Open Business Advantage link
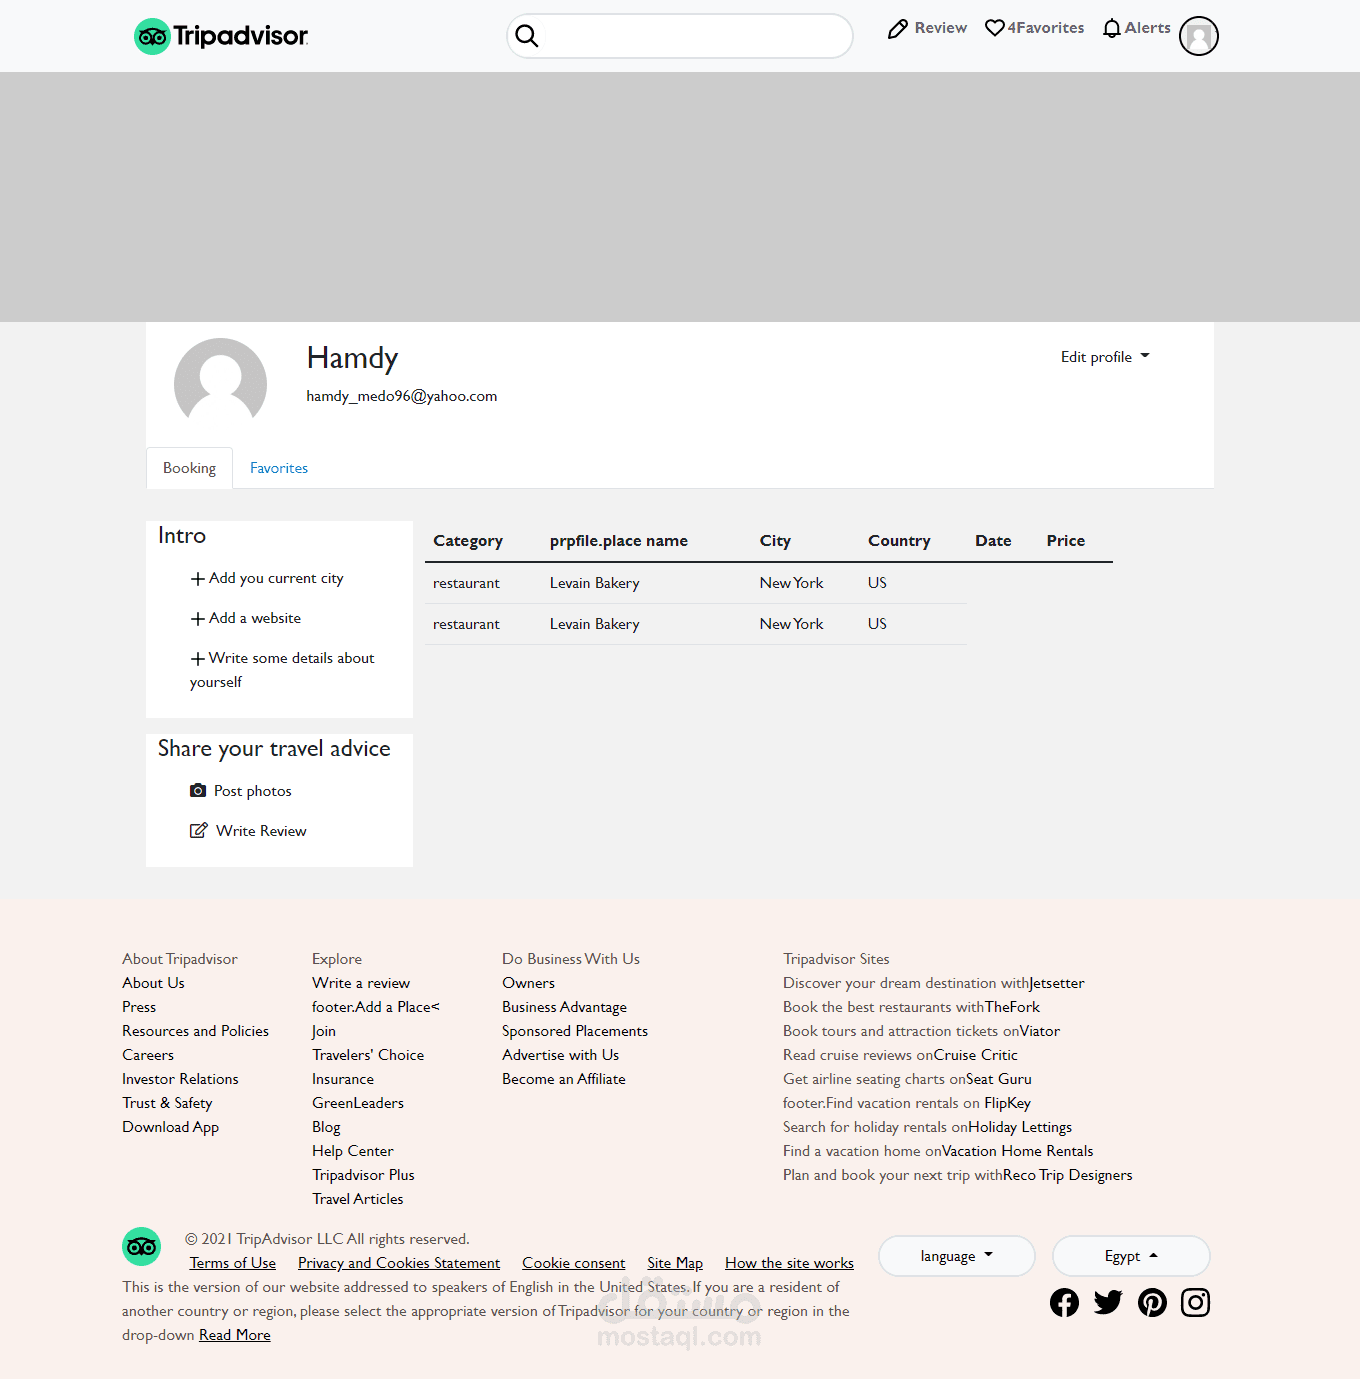 [564, 1007]
